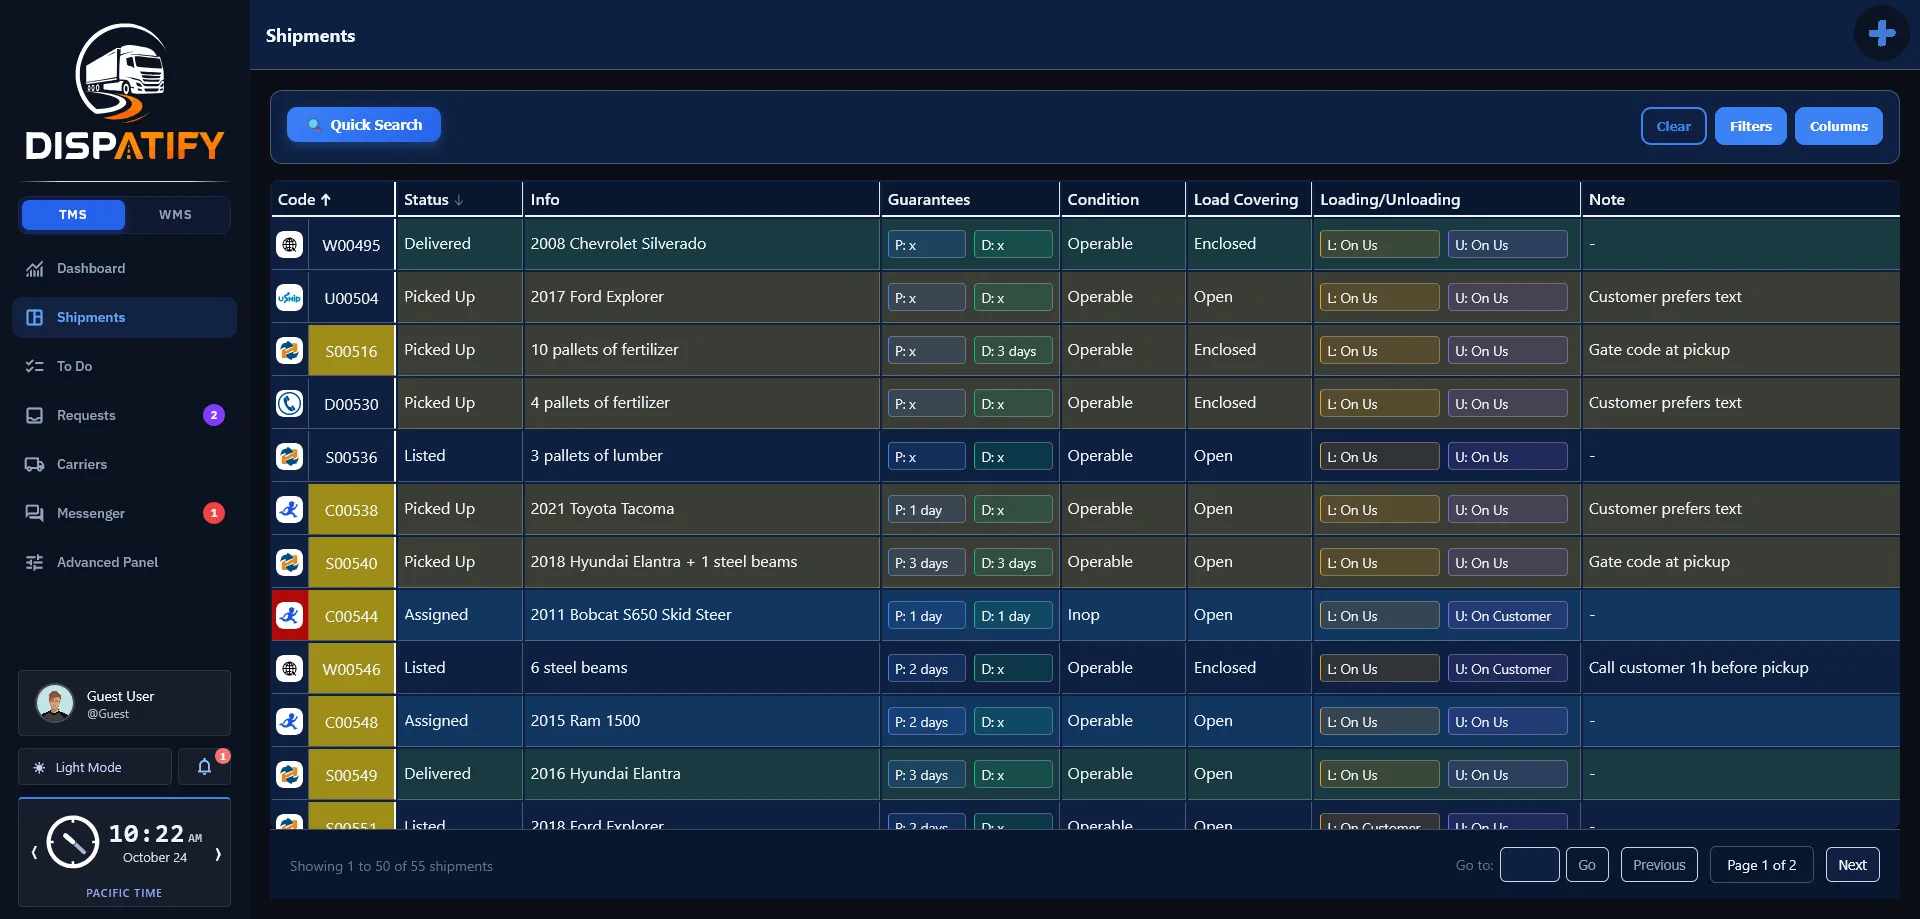Click the Previous page button

pos(1659,865)
